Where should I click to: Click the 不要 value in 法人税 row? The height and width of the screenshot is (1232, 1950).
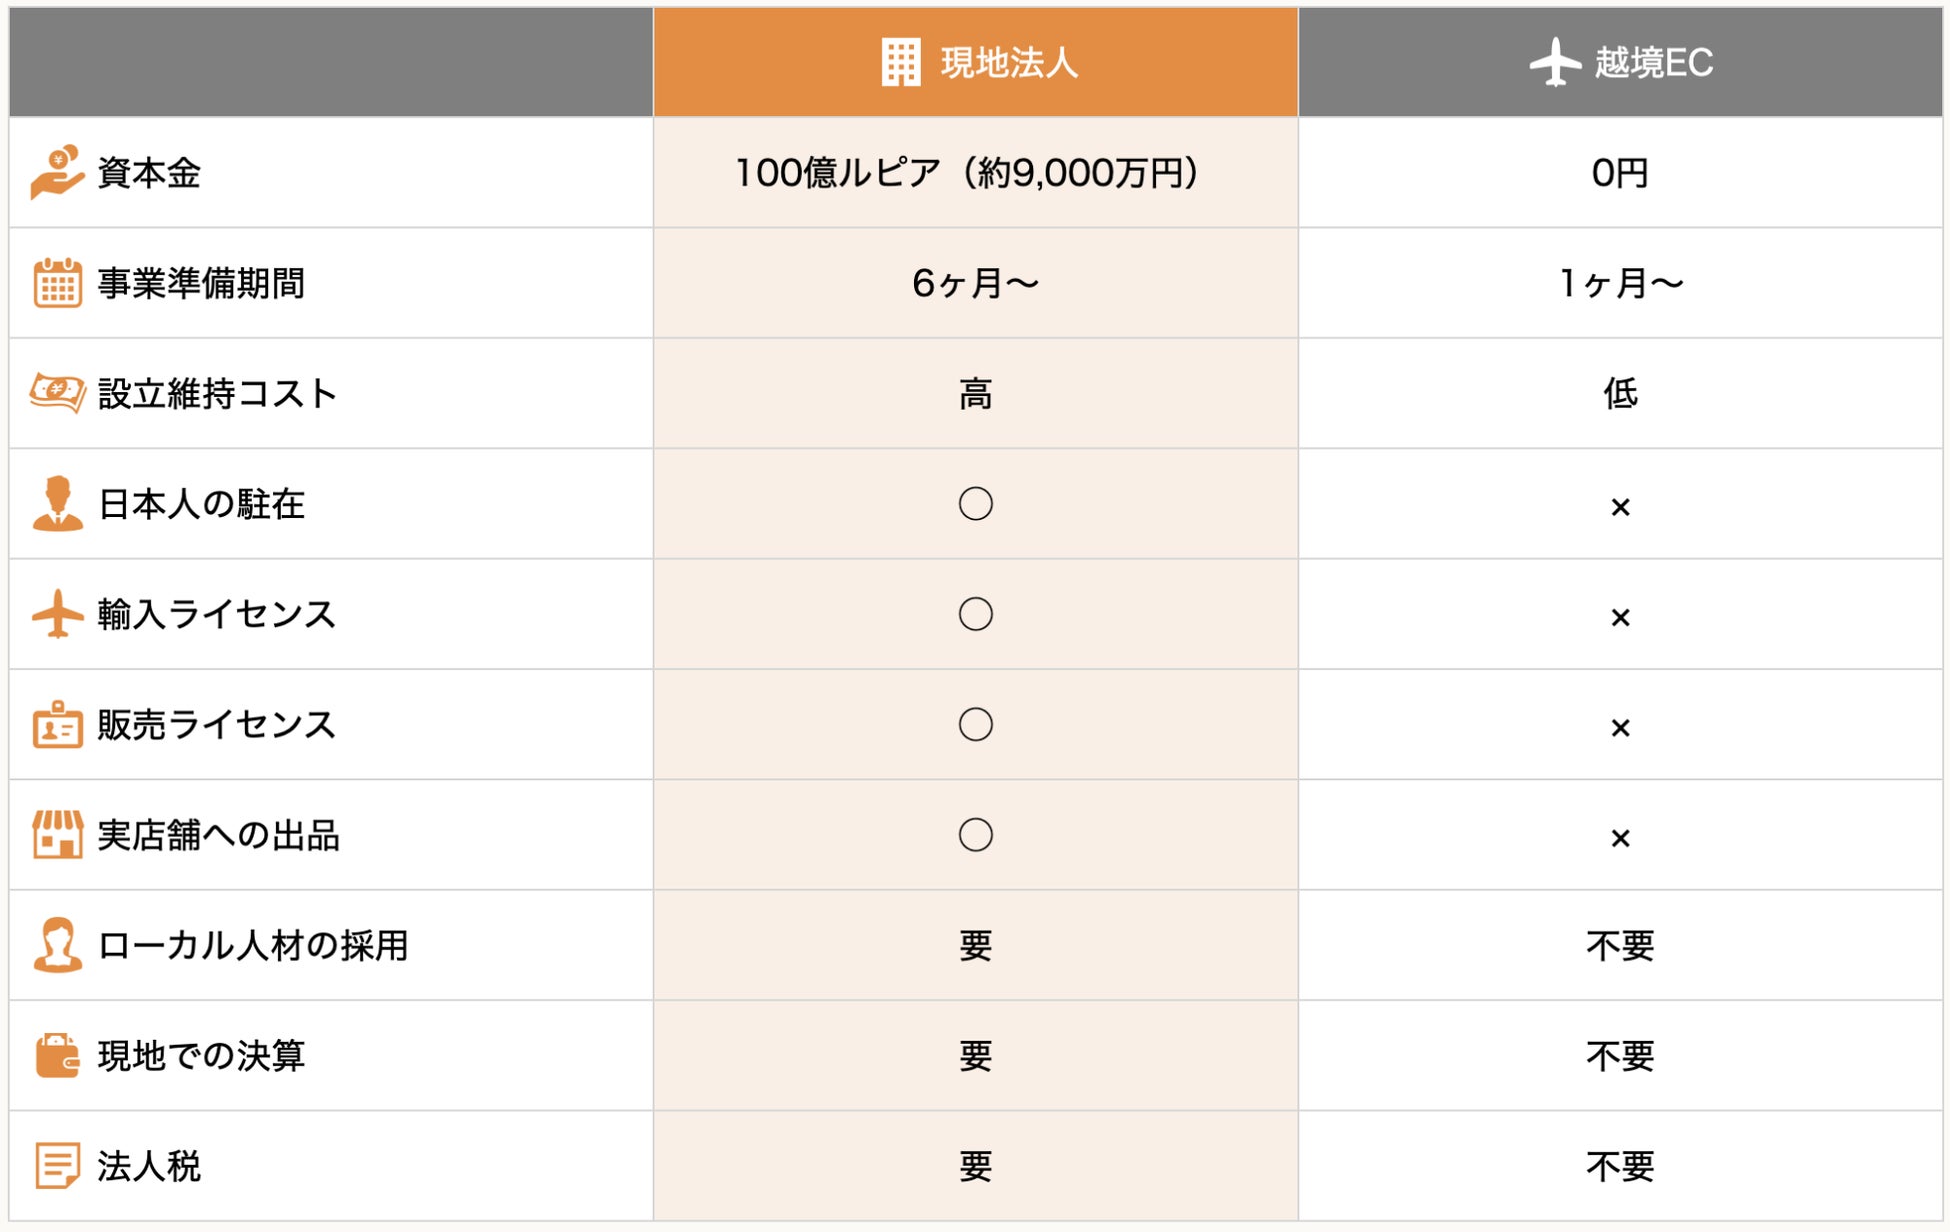click(1620, 1166)
